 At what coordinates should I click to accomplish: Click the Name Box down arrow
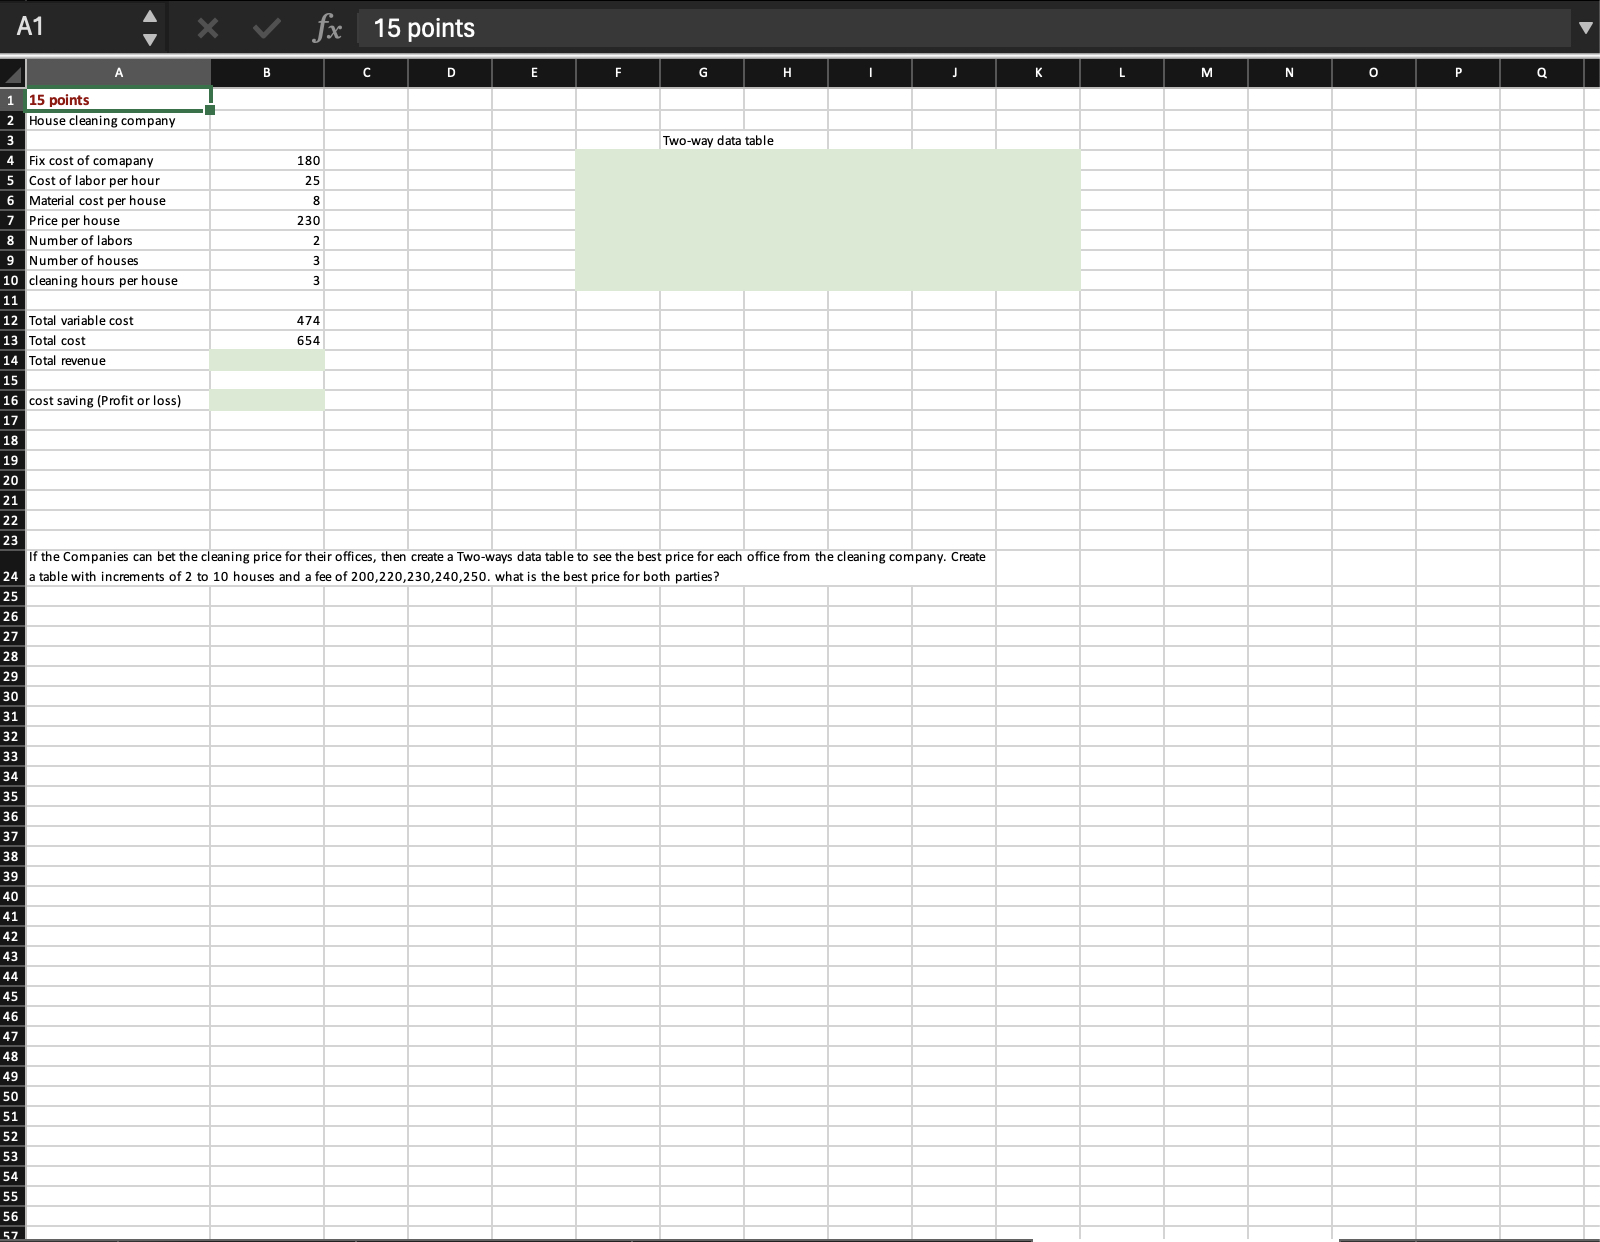click(x=150, y=40)
